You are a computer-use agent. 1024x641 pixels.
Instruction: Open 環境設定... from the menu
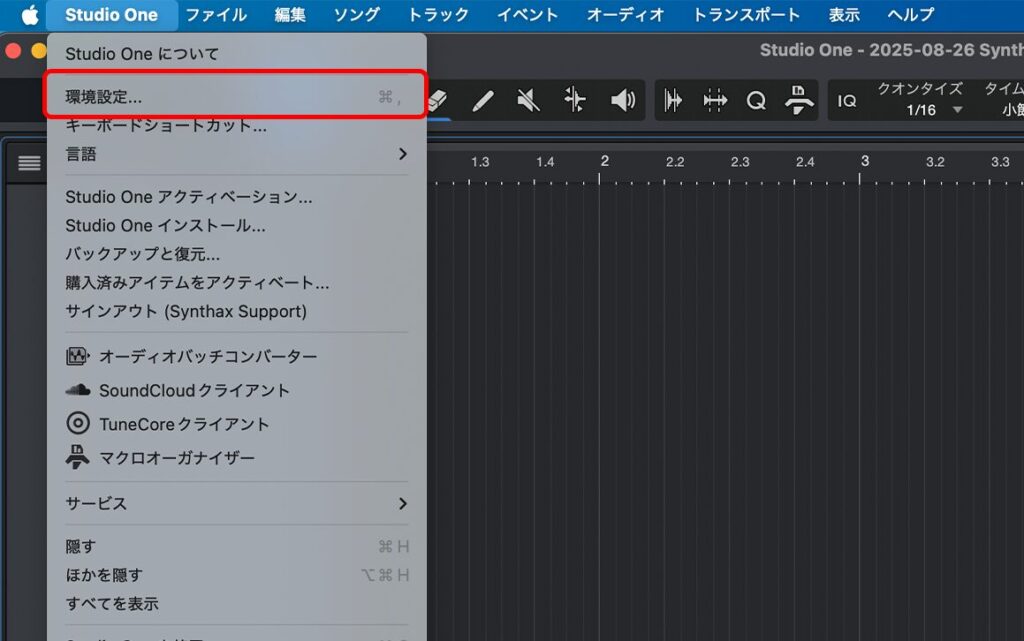click(x=104, y=97)
